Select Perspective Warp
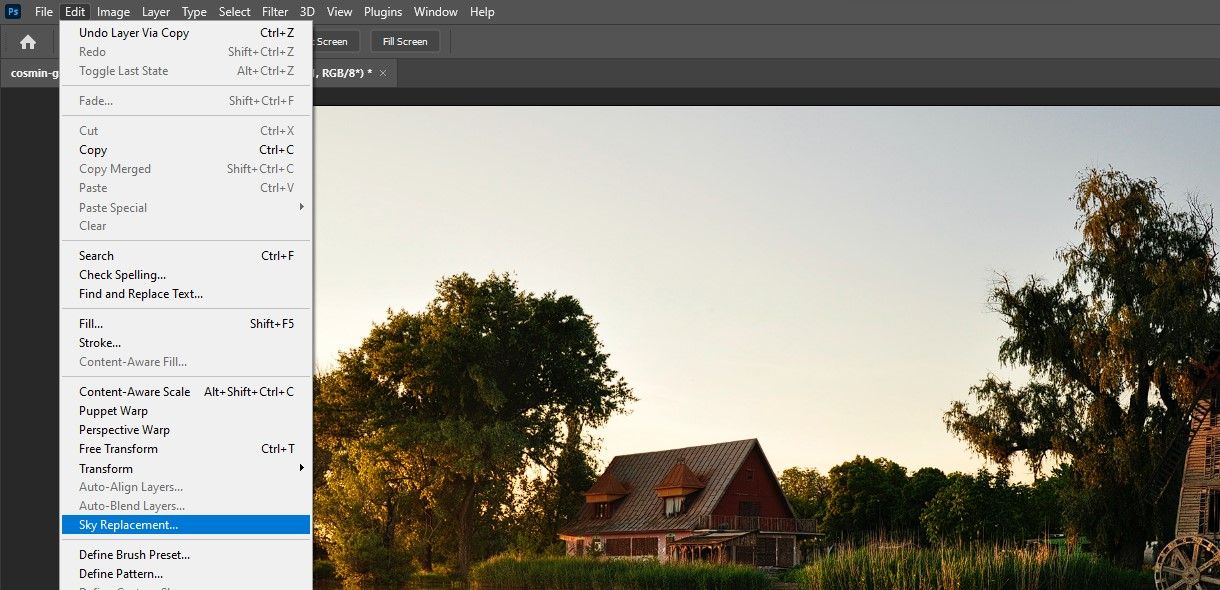Image resolution: width=1220 pixels, height=590 pixels. 186,430
